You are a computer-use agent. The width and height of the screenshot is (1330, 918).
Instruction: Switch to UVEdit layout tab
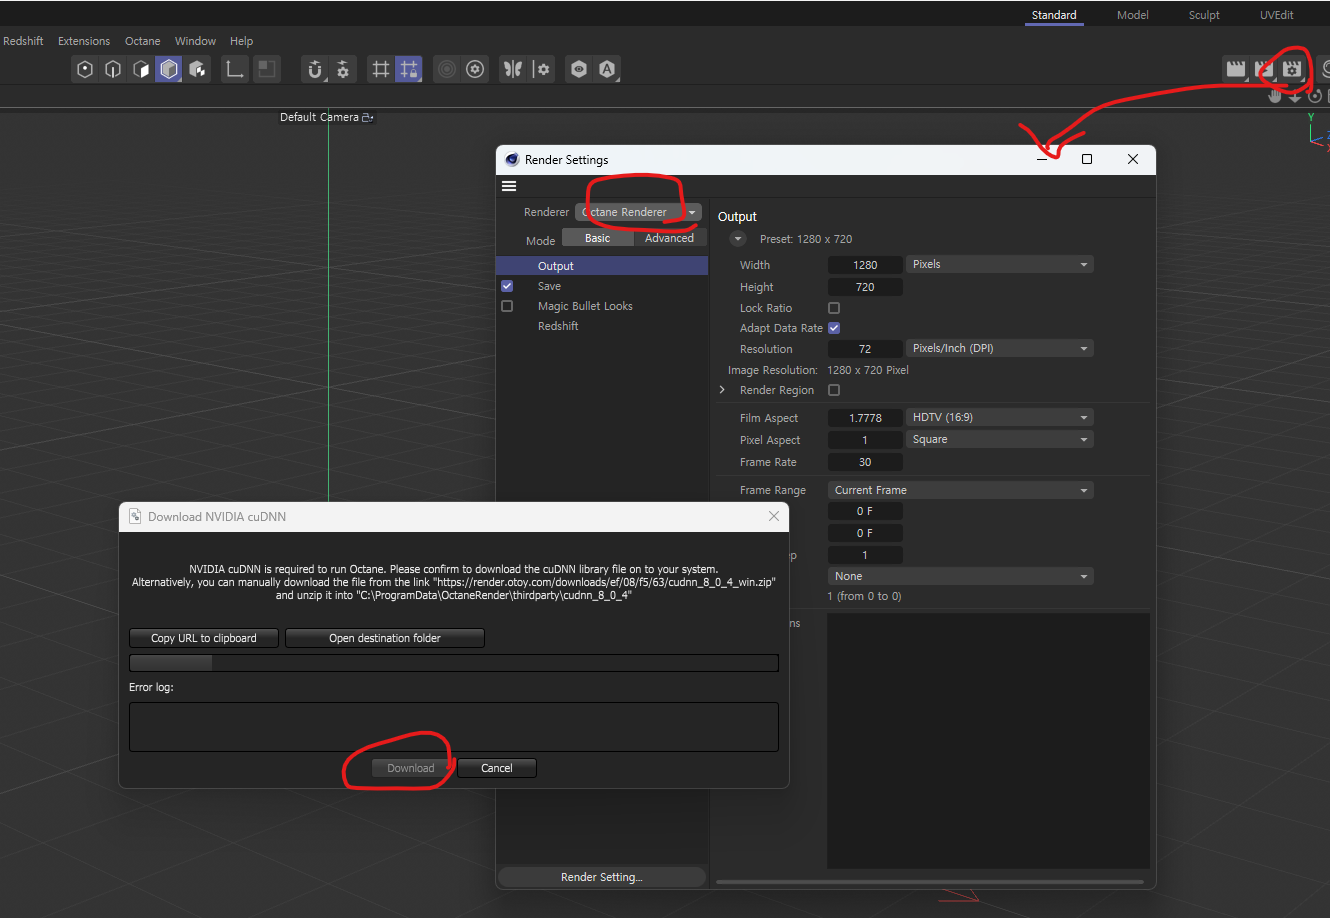point(1277,15)
